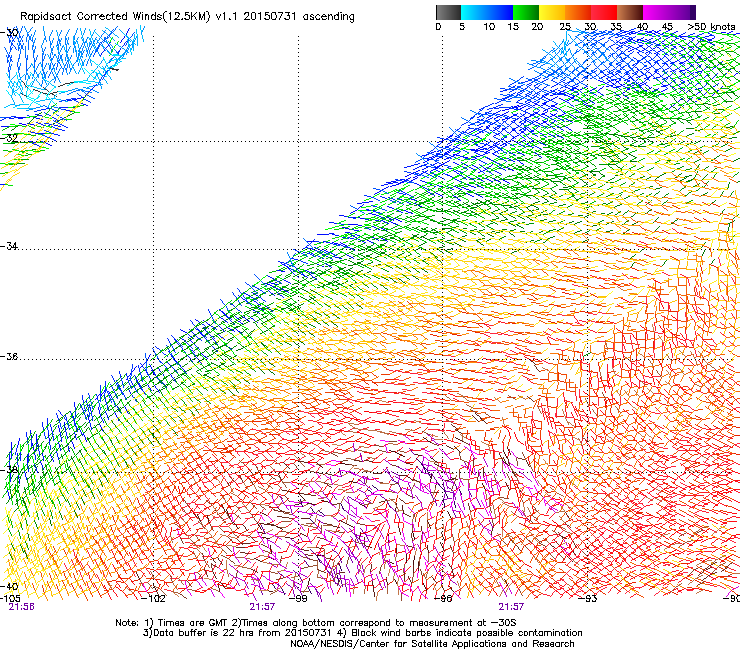Click the legend label "20"
This screenshot has width=740, height=650.
(537, 27)
